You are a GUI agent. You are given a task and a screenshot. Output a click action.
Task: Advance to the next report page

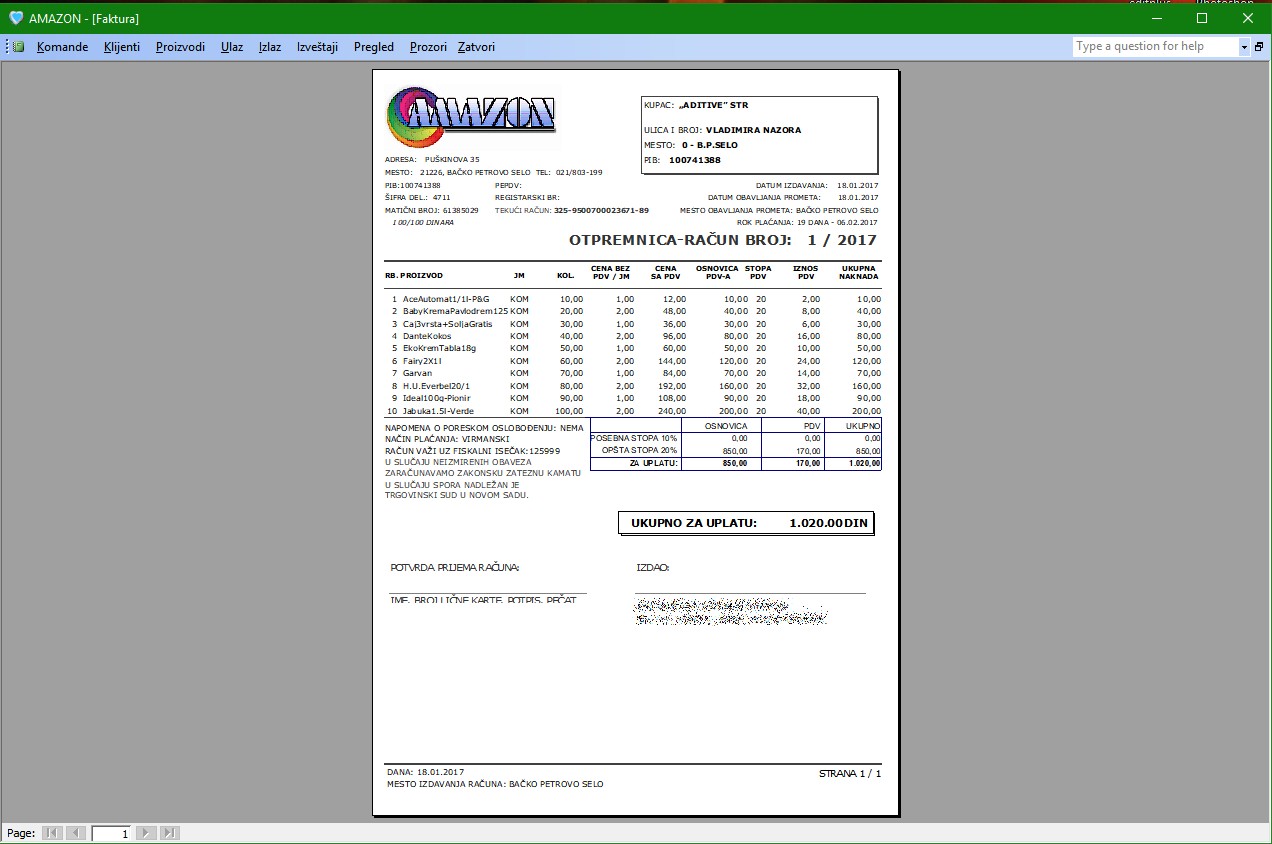146,833
